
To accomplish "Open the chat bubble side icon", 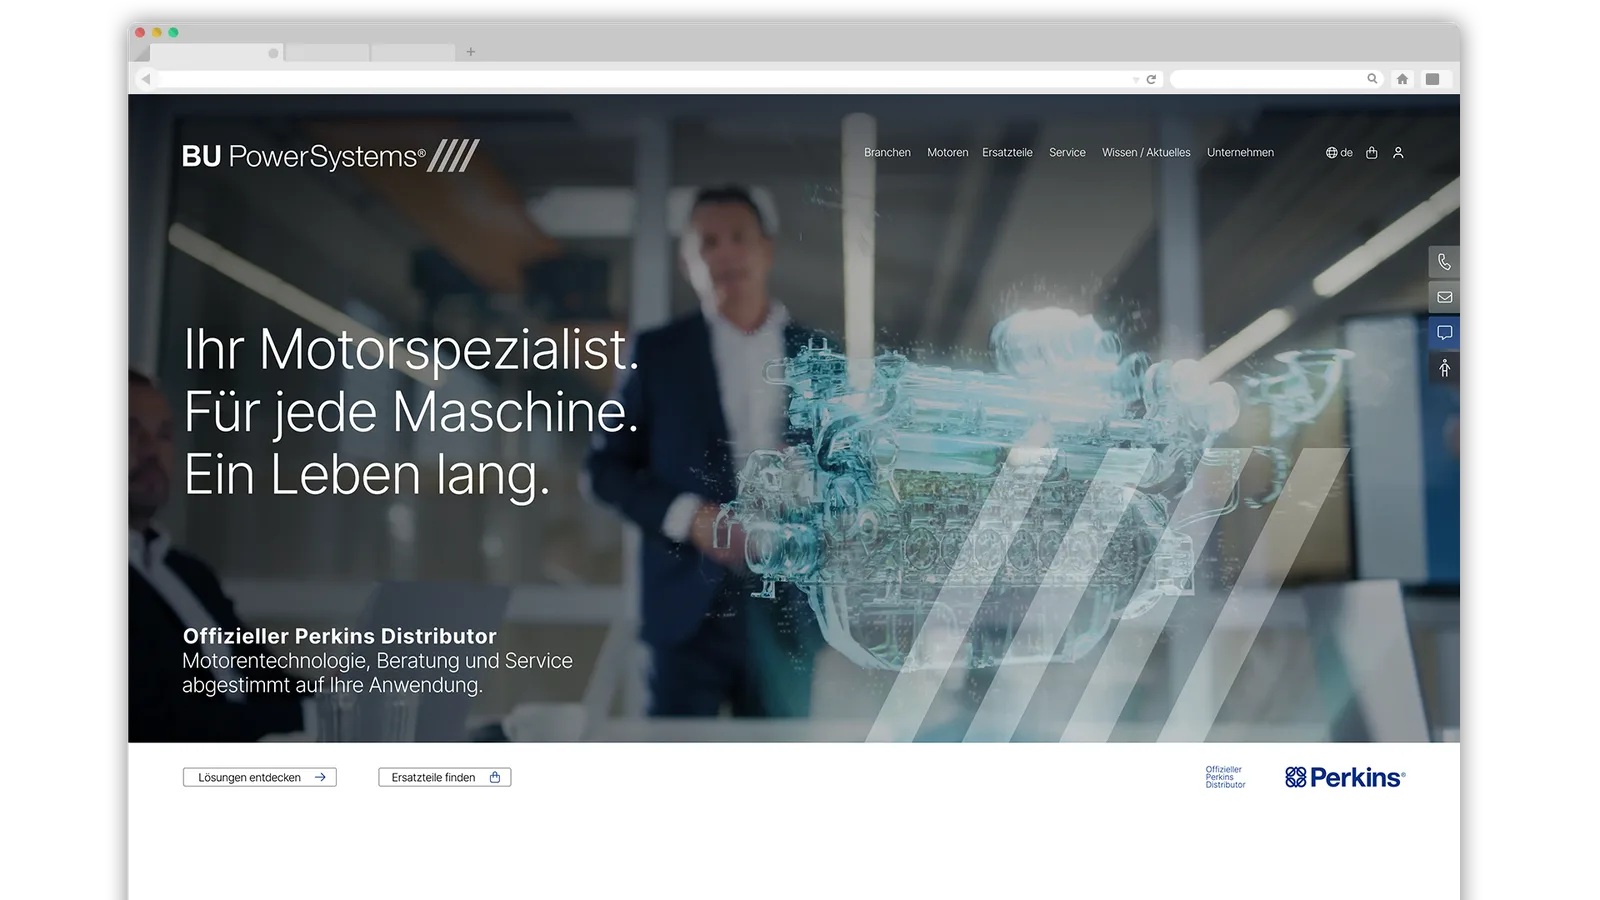I will [x=1444, y=333].
